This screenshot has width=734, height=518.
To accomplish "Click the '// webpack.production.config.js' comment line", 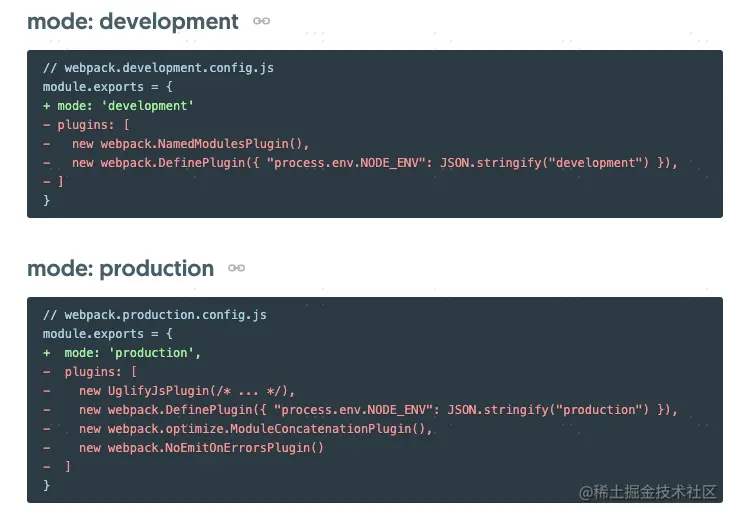I will click(154, 315).
